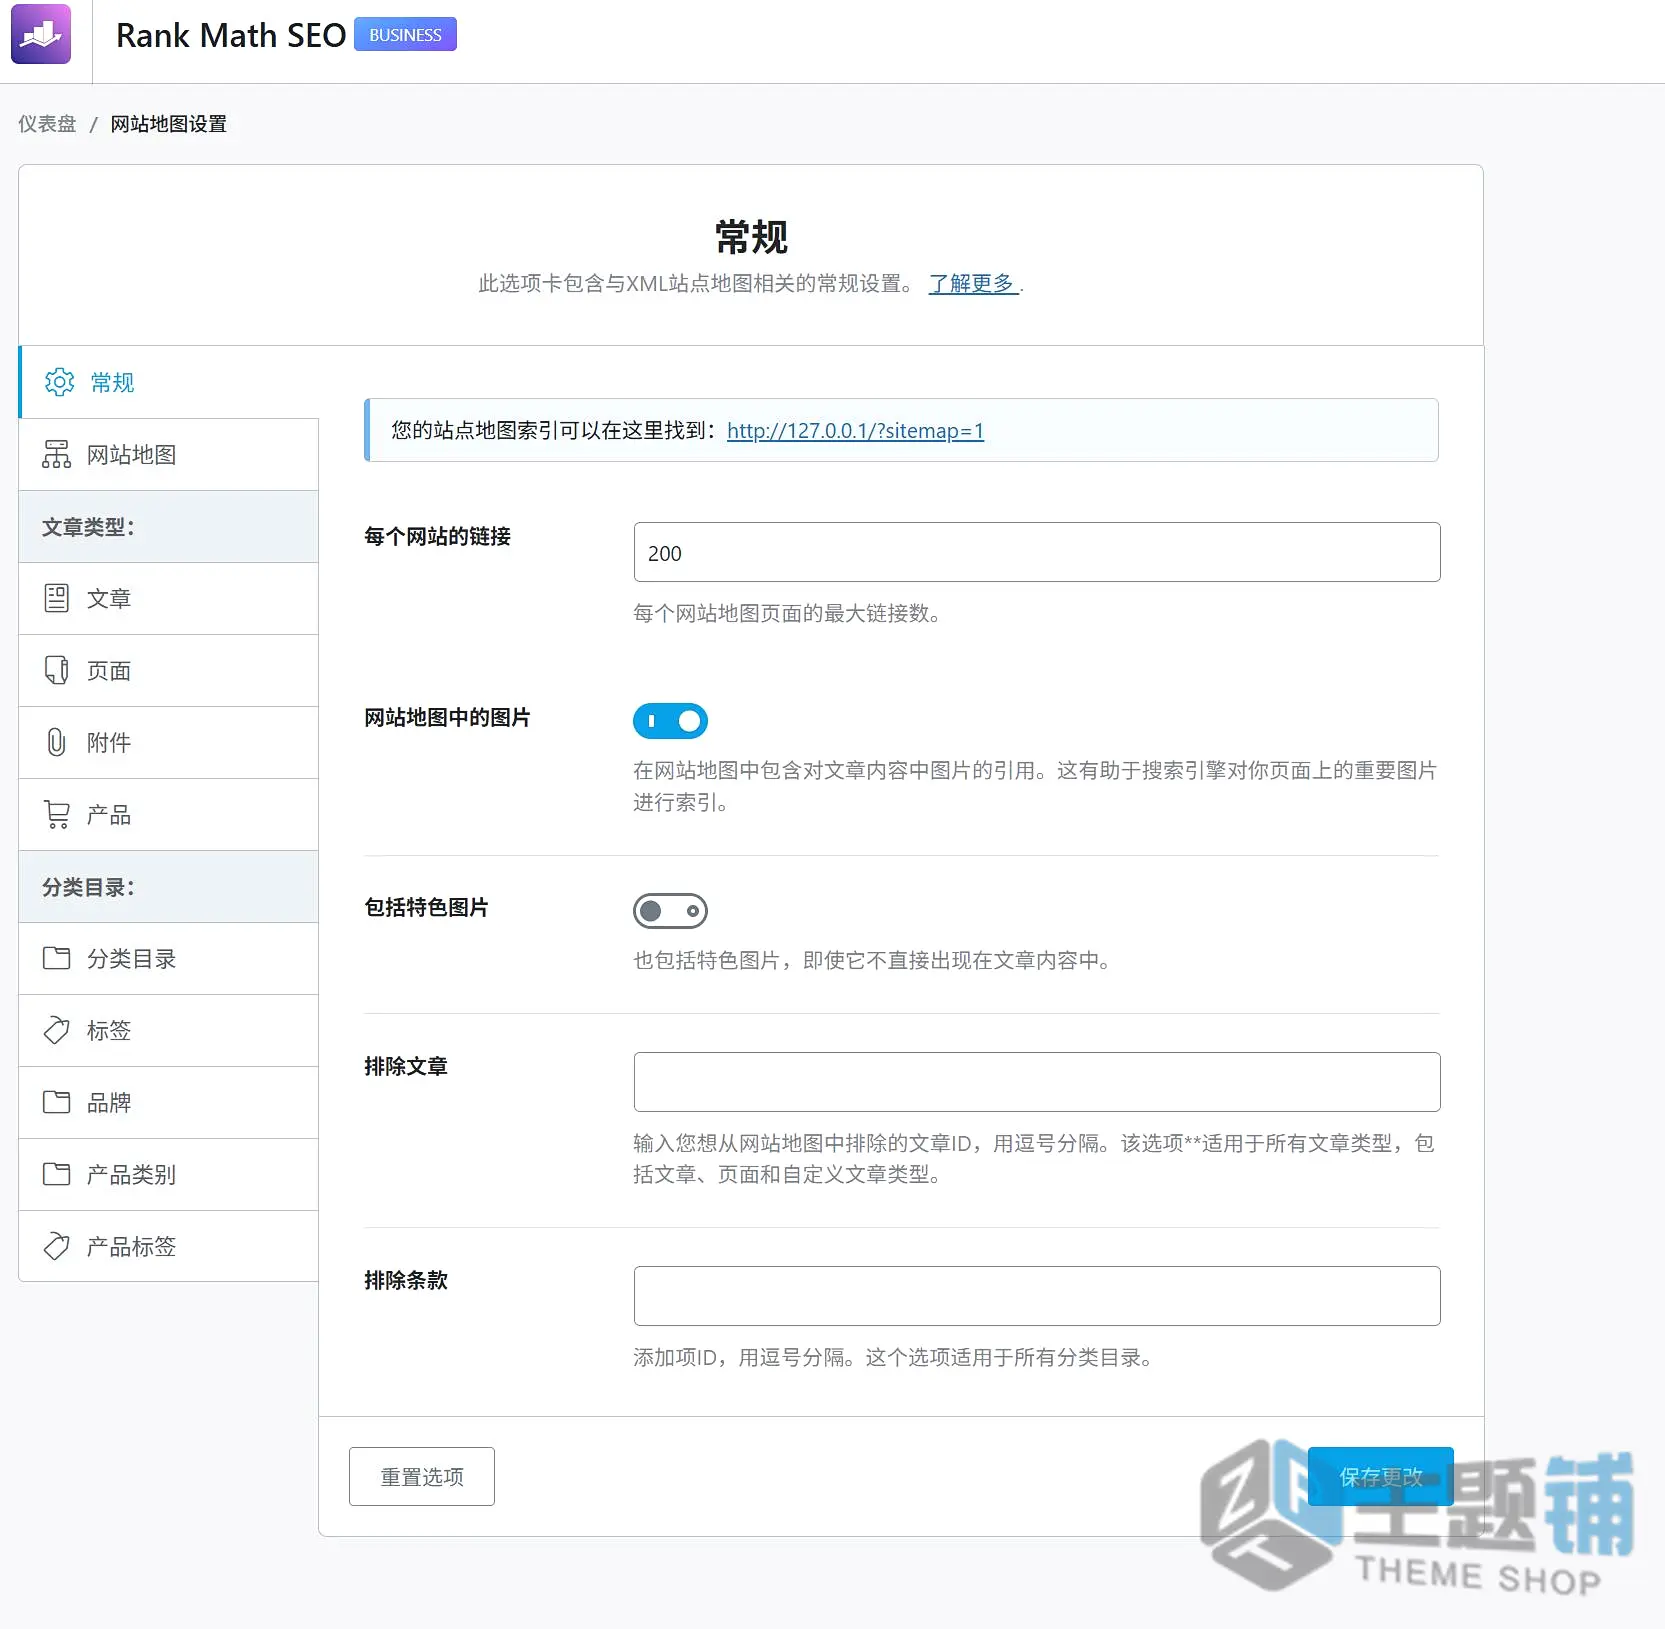Click the page icon beside 页面
Screen dimensions: 1665x1629
57,670
